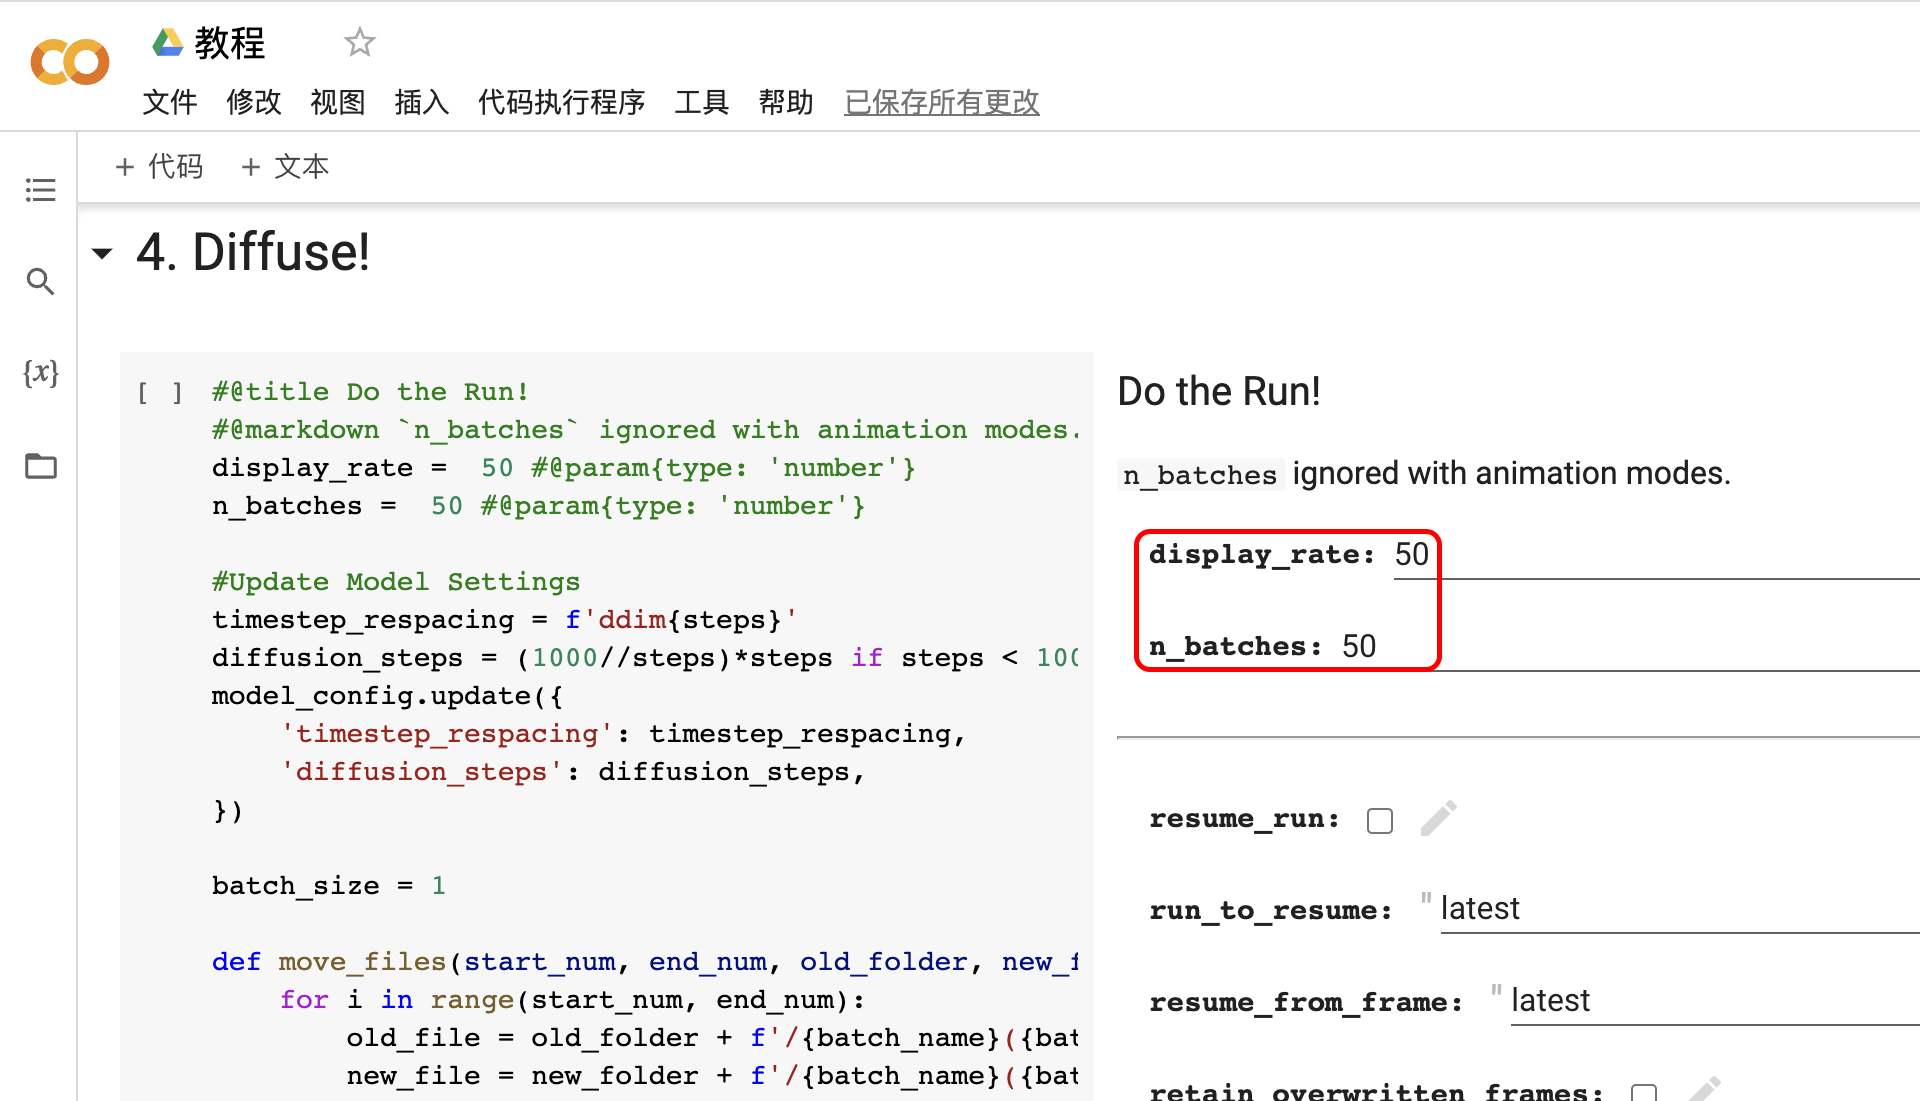Collapse the 4. Diffuse! section

point(102,253)
